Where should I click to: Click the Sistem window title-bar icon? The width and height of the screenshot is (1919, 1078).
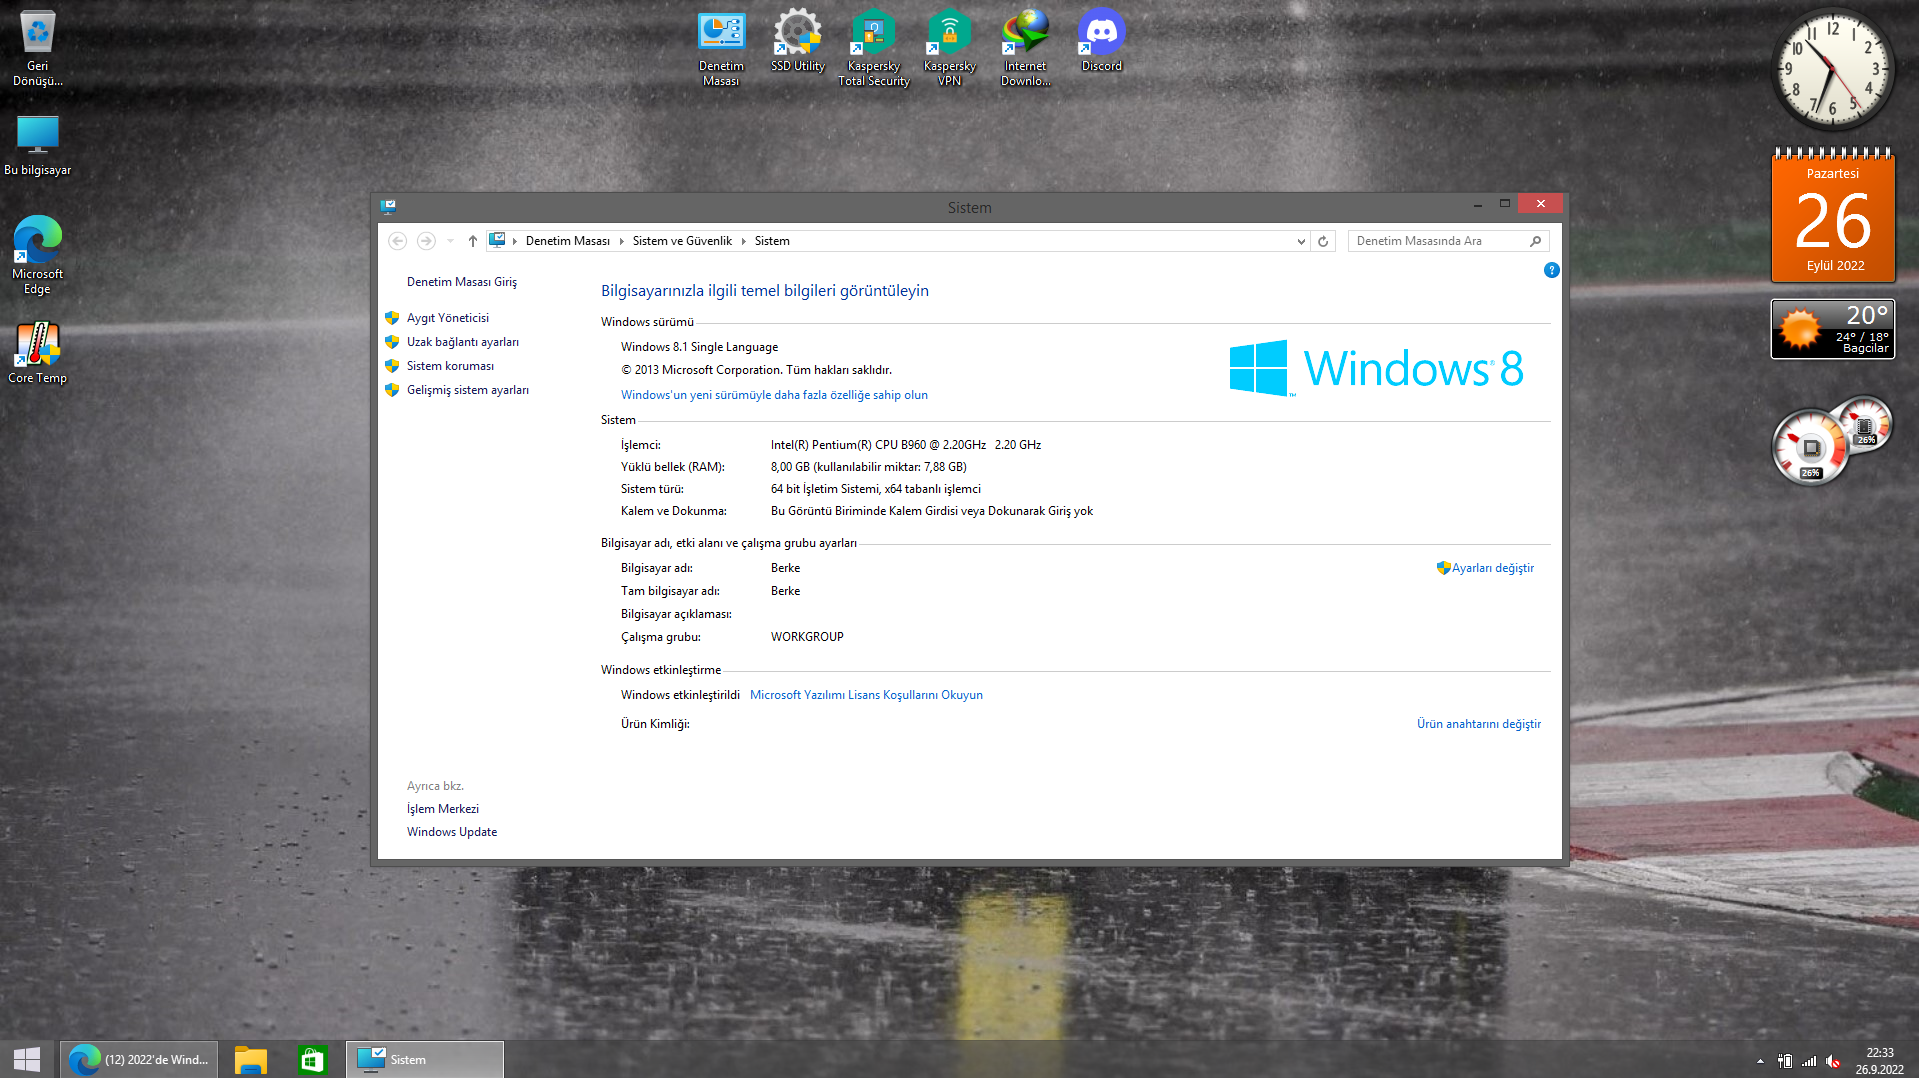[388, 206]
